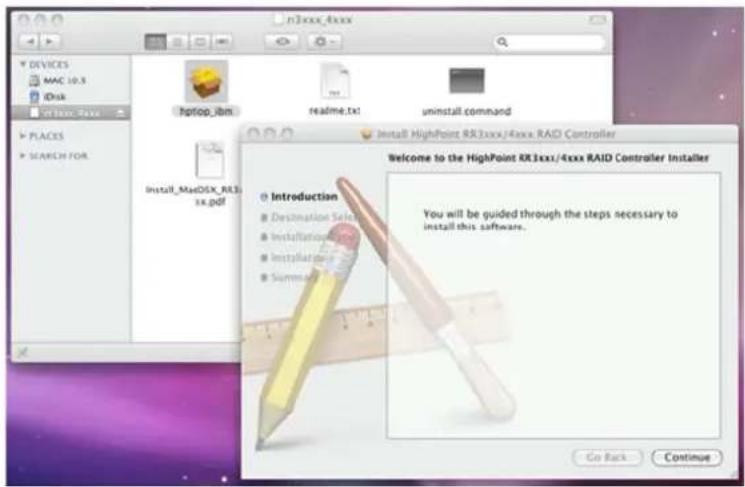Click the Finder toolbar toggle pill button
Image resolution: width=745 pixels, height=487 pixels.
[597, 19]
